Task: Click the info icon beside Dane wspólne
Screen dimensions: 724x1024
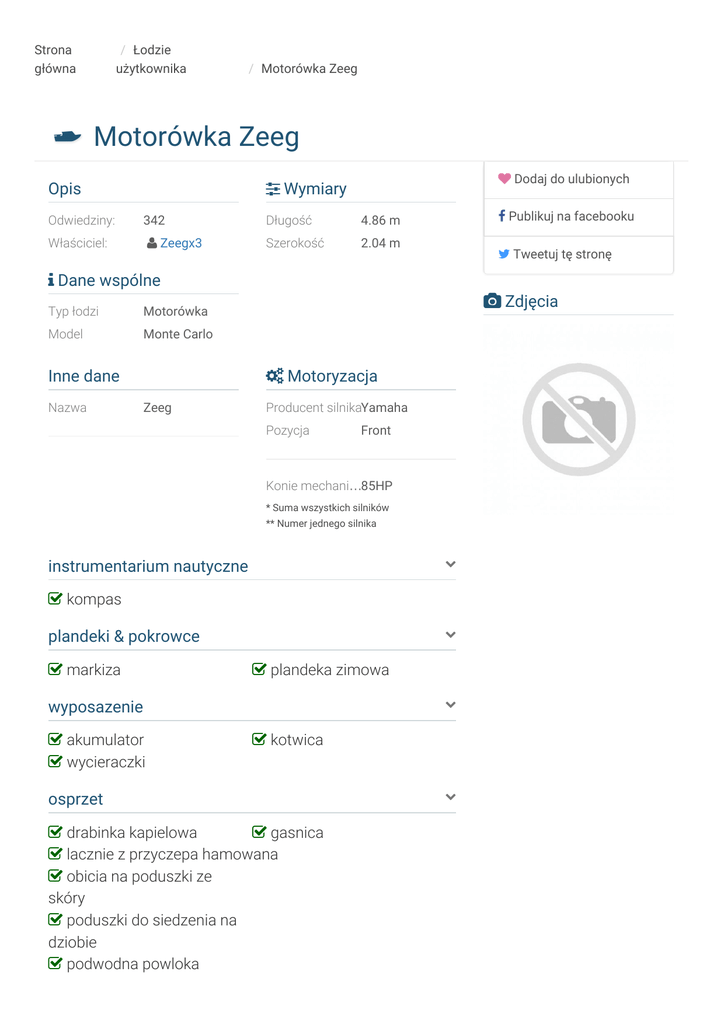Action: 51,281
